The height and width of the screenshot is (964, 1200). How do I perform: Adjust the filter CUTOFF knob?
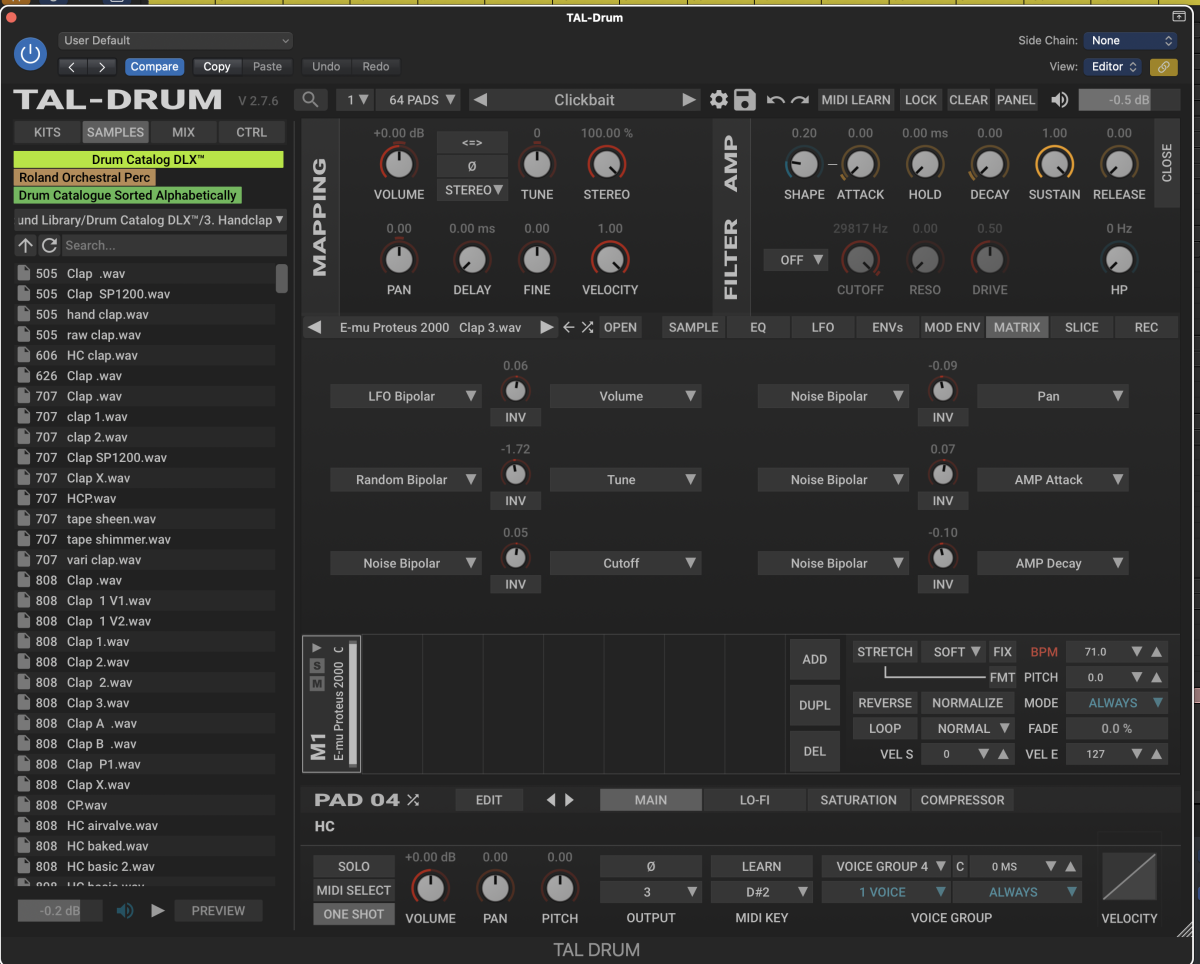point(860,260)
